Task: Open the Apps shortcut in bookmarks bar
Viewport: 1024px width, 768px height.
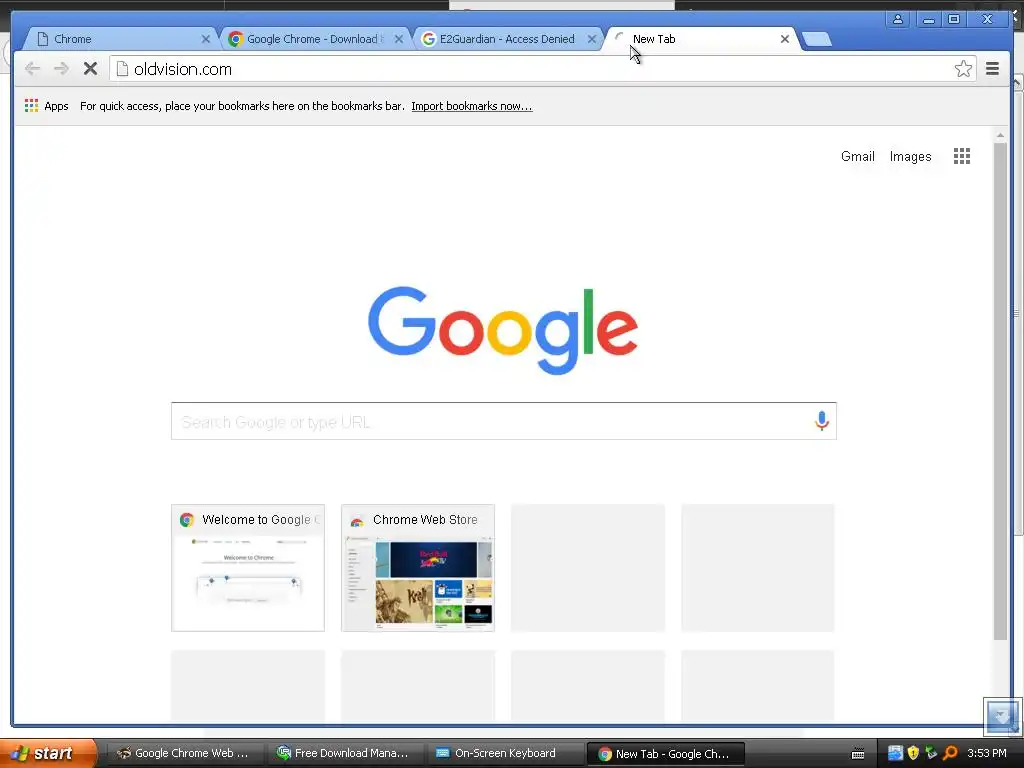Action: tap(46, 106)
